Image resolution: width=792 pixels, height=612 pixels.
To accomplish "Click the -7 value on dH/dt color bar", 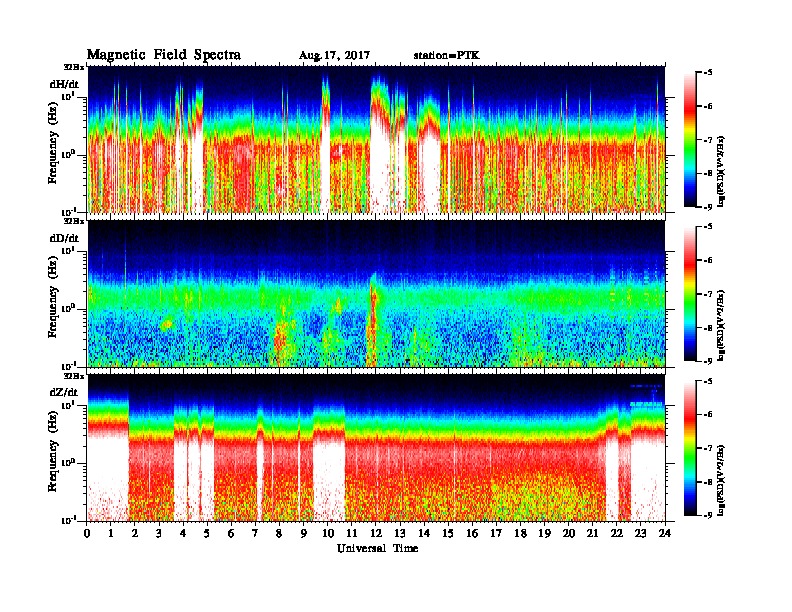I will click(708, 140).
